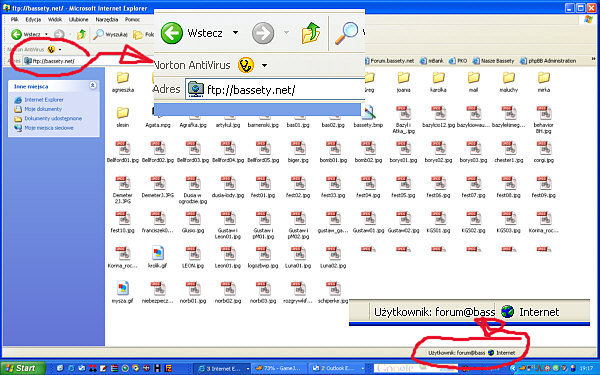Image resolution: width=600 pixels, height=375 pixels.
Task: Open the agnieszka folder
Action: 123,78
